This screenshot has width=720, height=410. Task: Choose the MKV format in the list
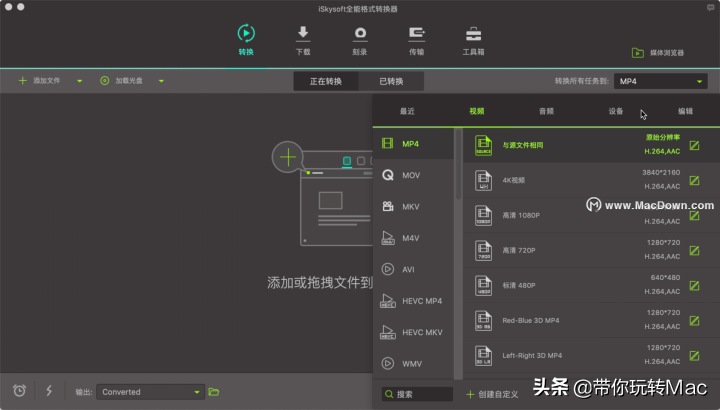coord(413,207)
